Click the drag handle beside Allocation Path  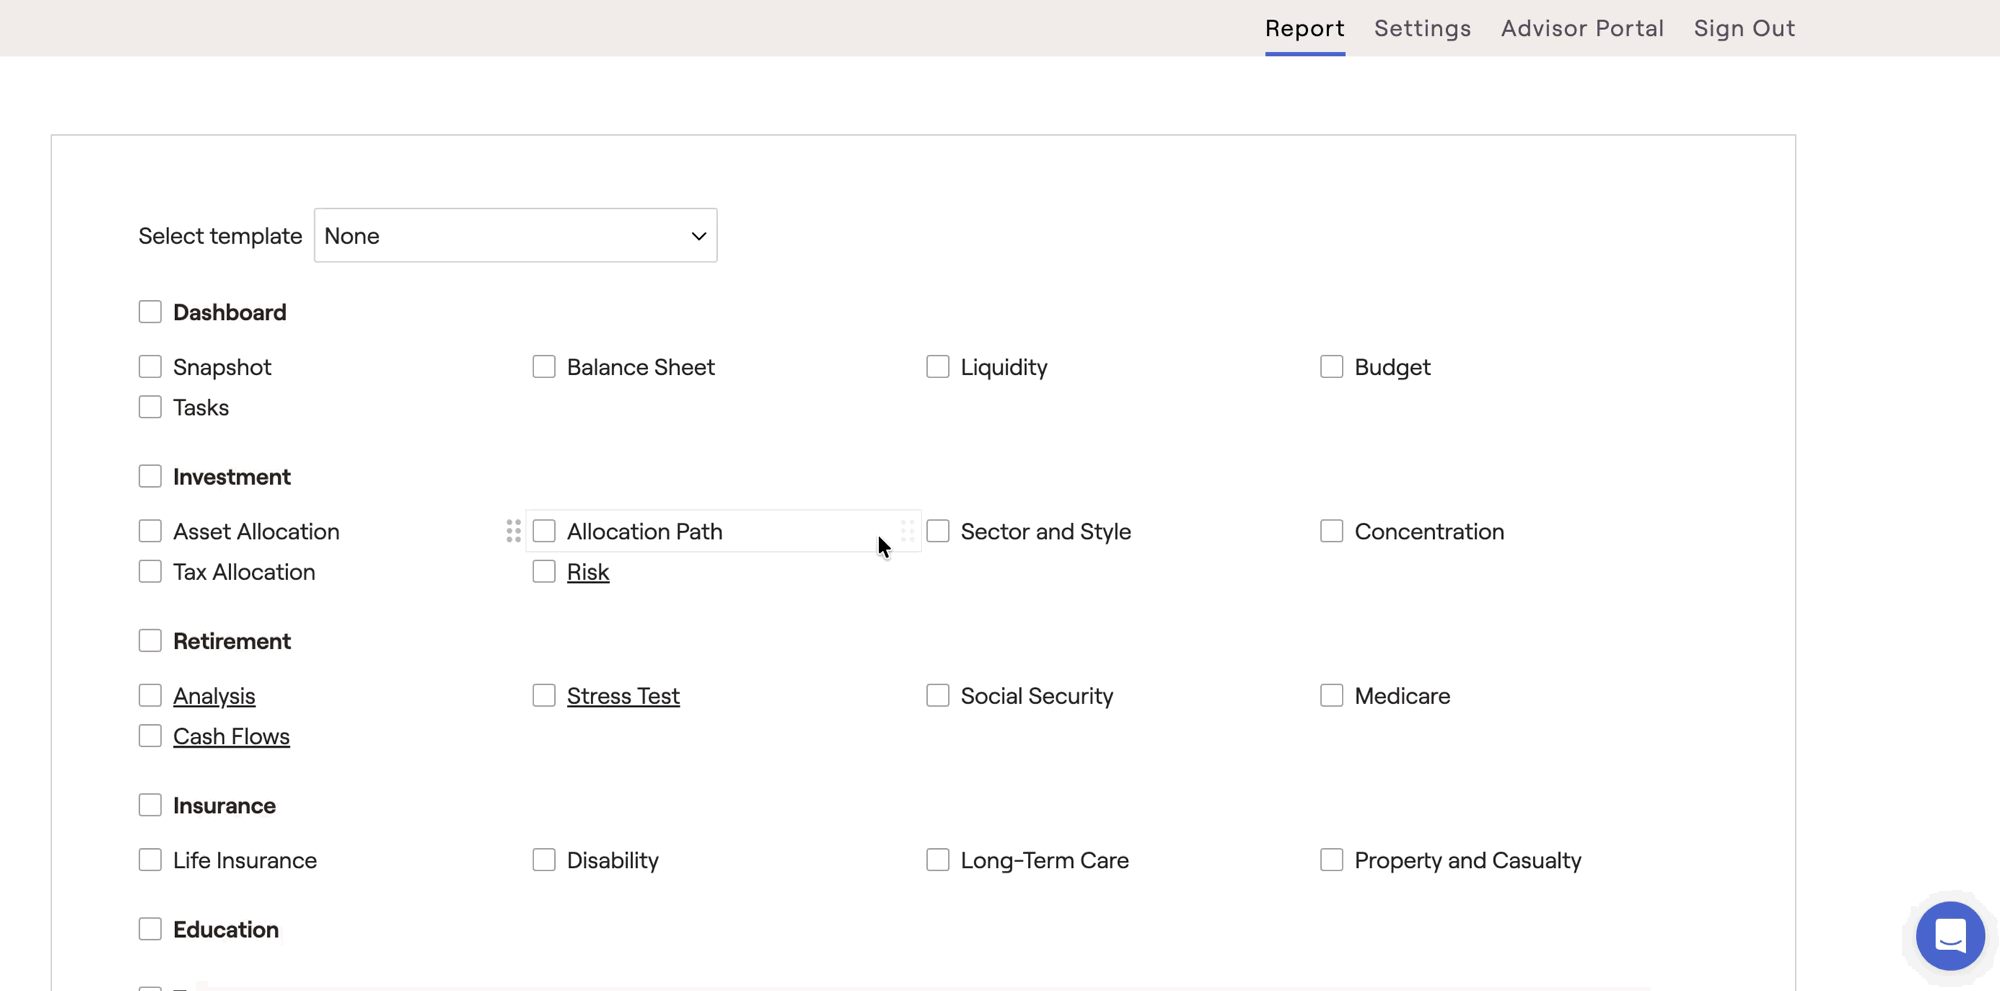[x=513, y=531]
